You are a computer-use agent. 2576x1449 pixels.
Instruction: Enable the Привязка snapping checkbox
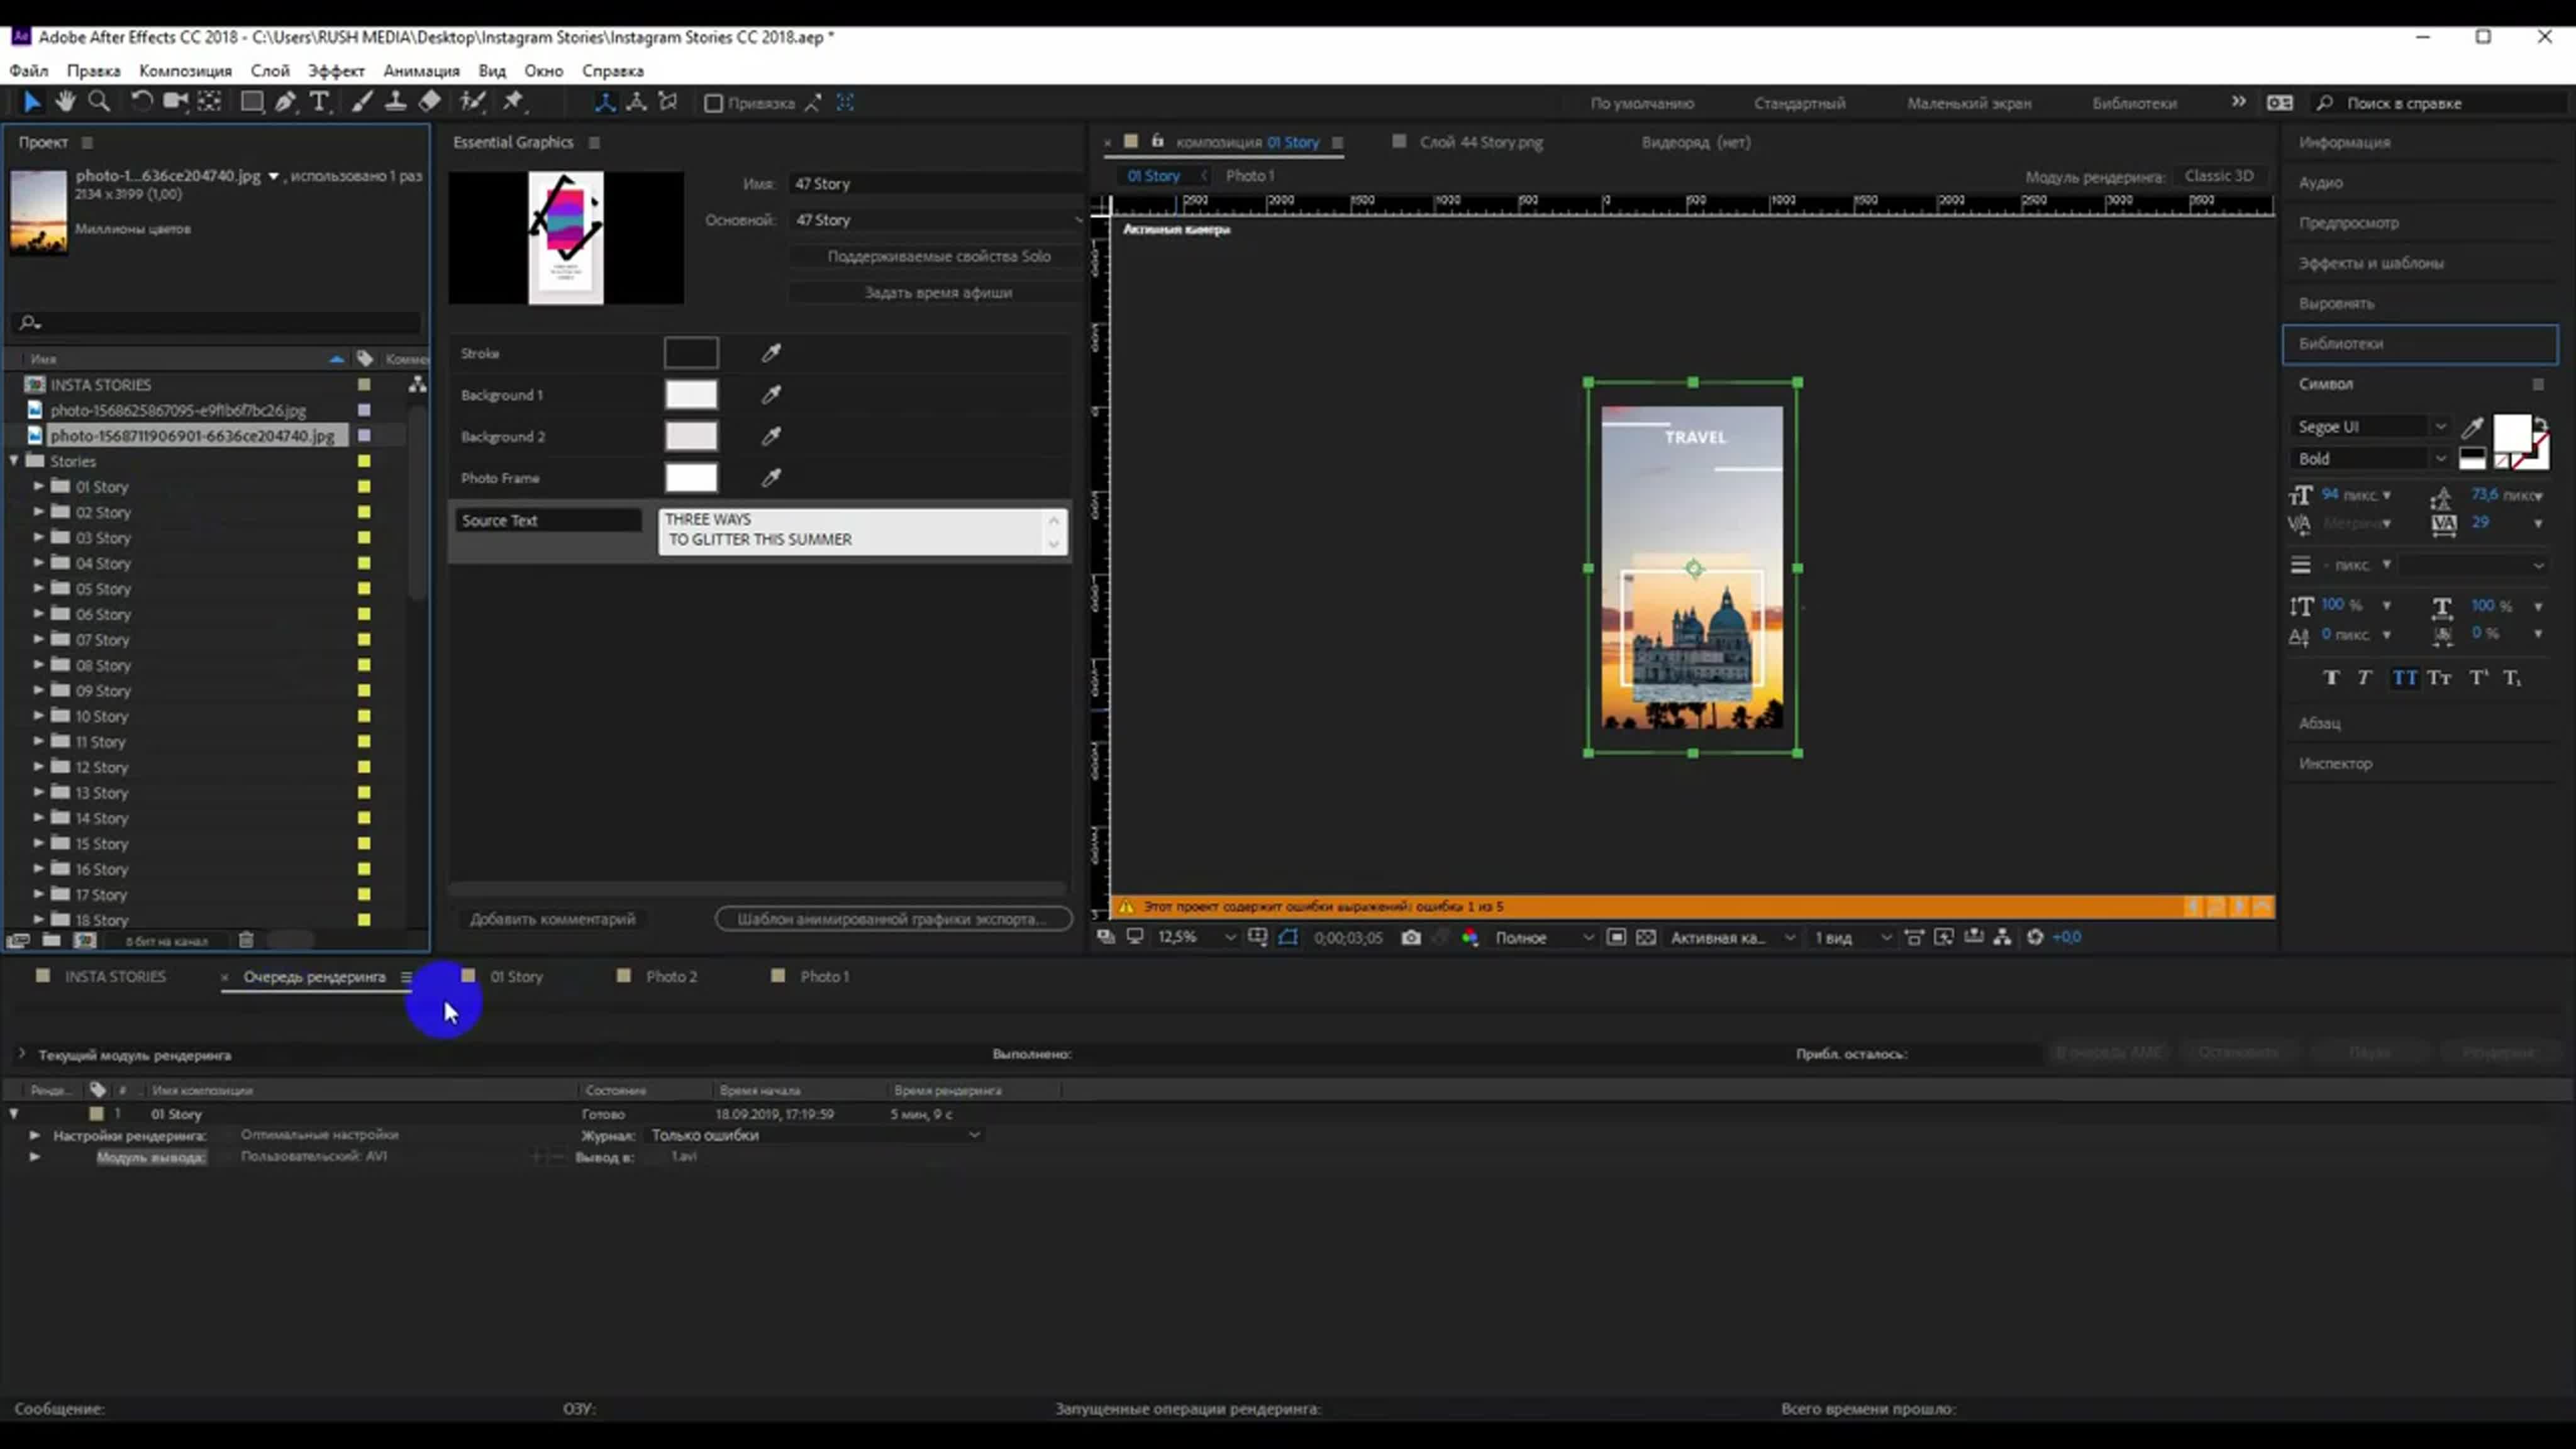coord(713,103)
